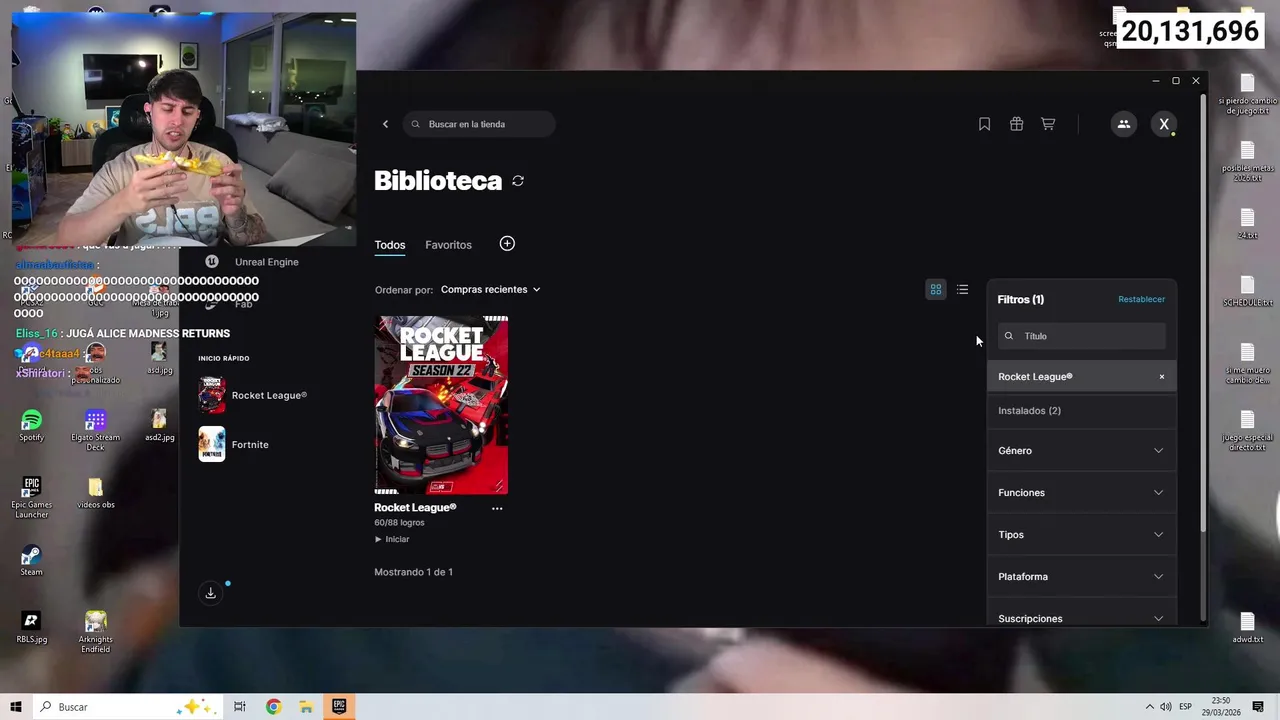Expand the Funciones filter section
The height and width of the screenshot is (720, 1280).
pyautogui.click(x=1082, y=493)
